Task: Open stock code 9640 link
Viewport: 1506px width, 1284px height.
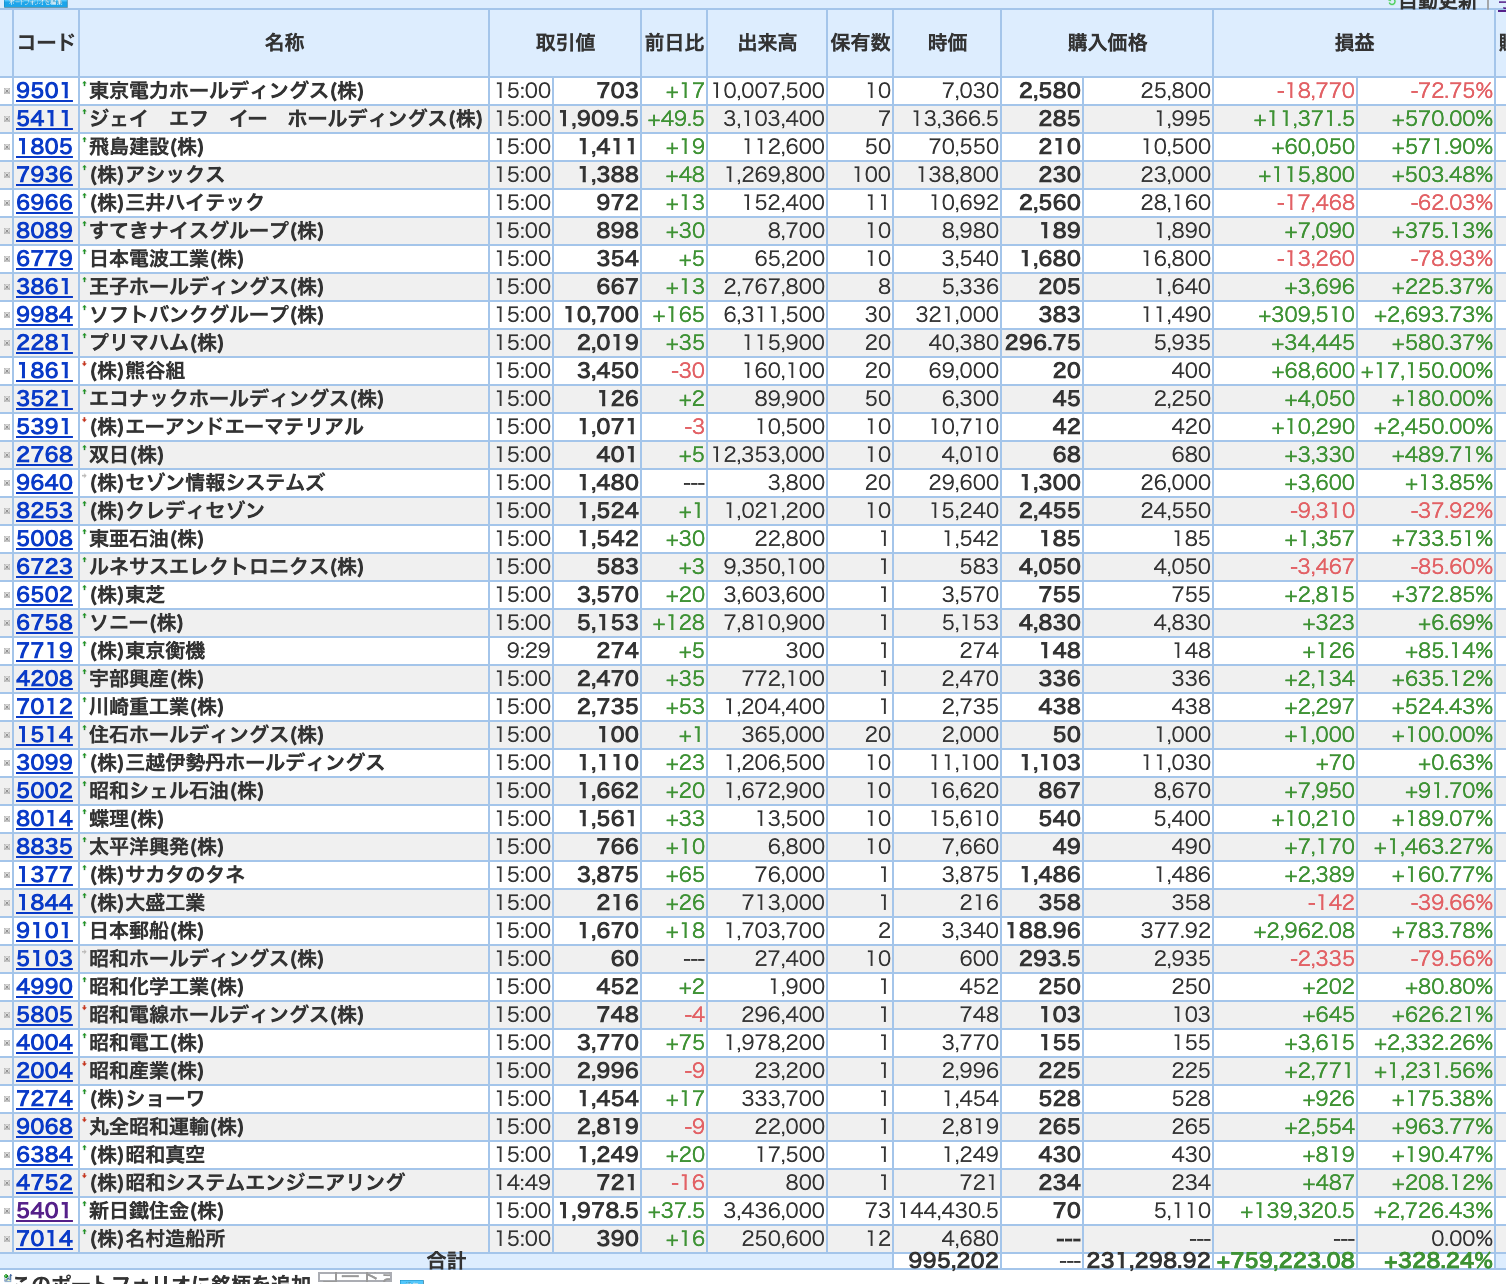Action: coord(44,483)
